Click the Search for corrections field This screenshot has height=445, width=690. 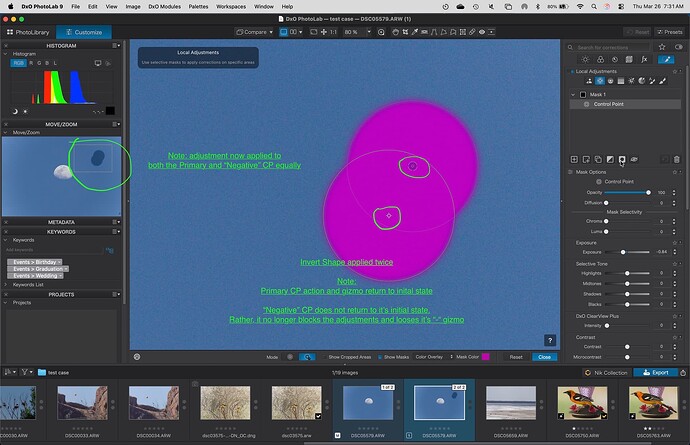pos(613,47)
